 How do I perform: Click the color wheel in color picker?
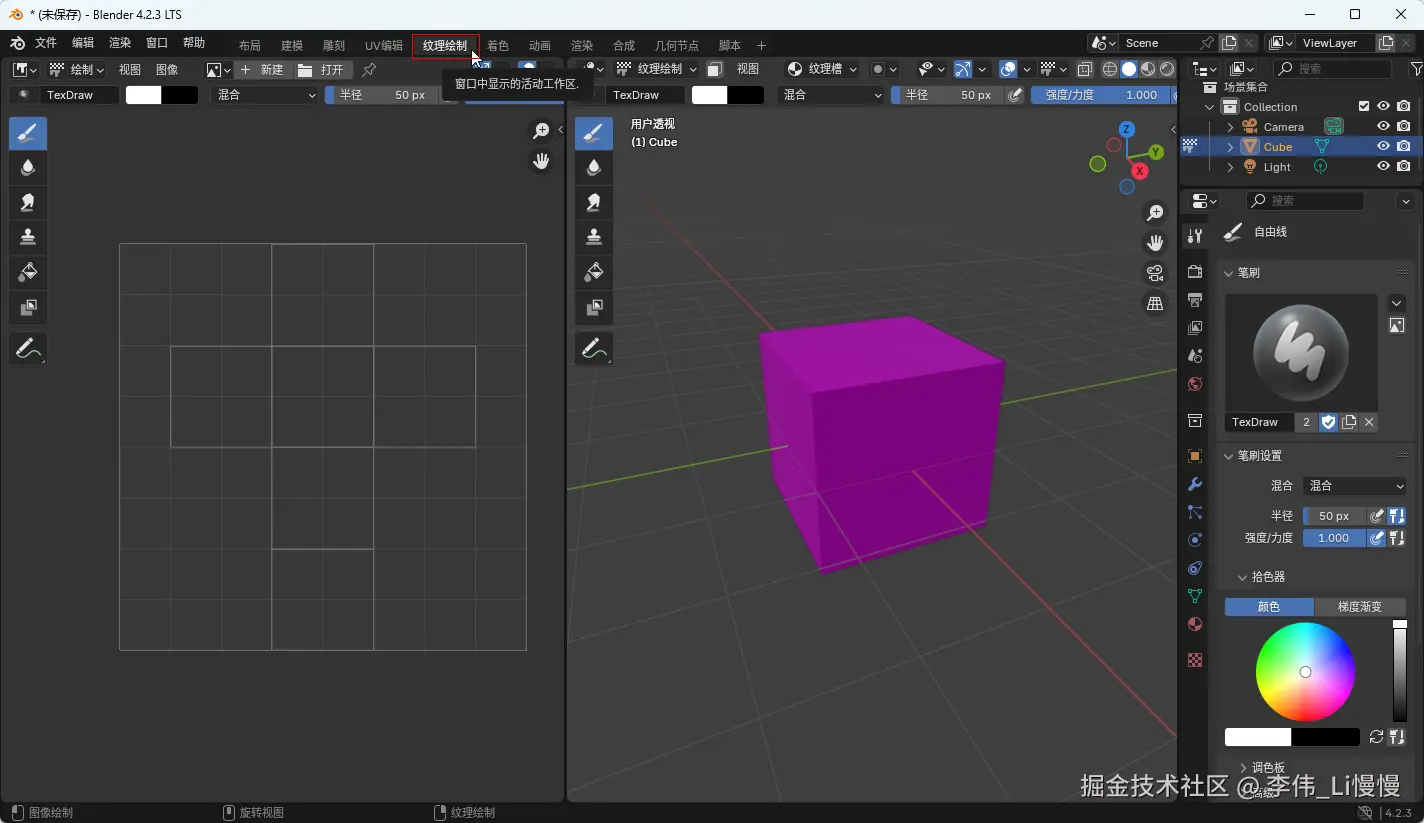(1305, 672)
